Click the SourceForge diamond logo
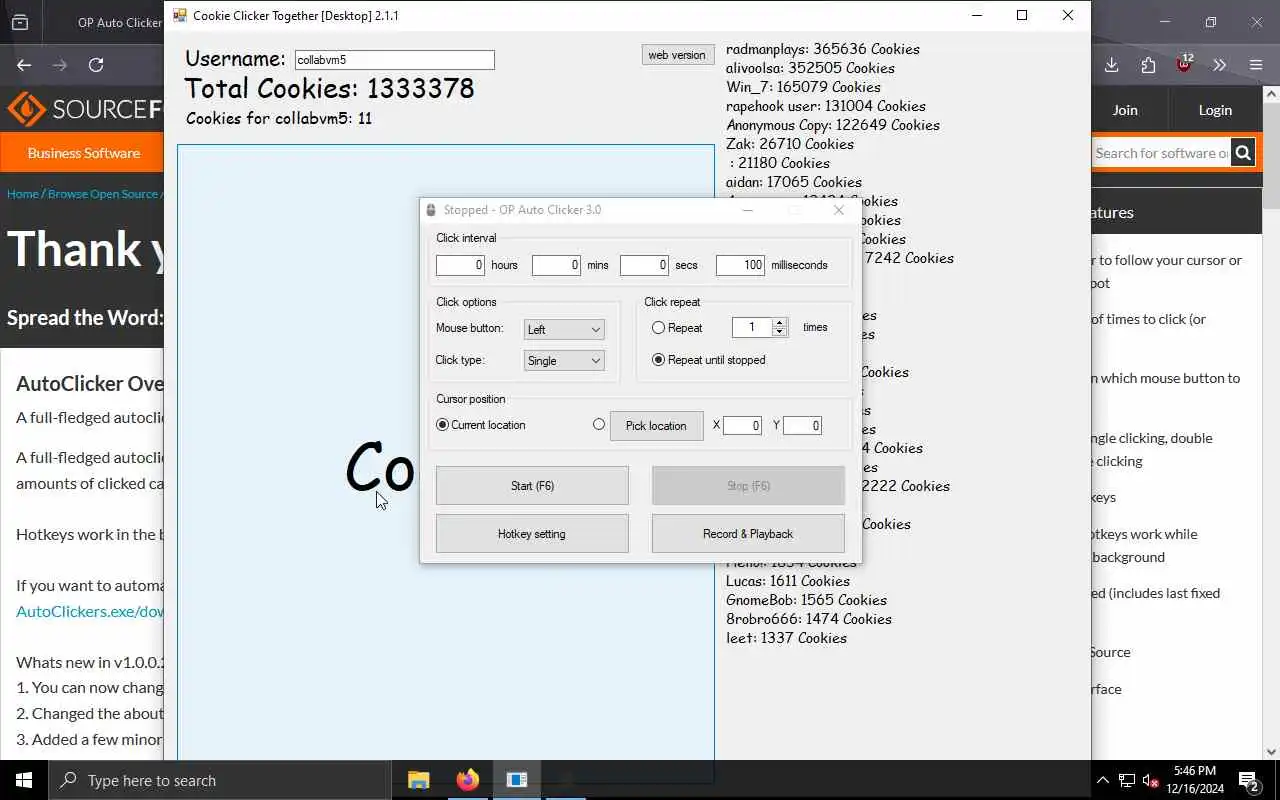This screenshot has height=800, width=1280. 26,109
